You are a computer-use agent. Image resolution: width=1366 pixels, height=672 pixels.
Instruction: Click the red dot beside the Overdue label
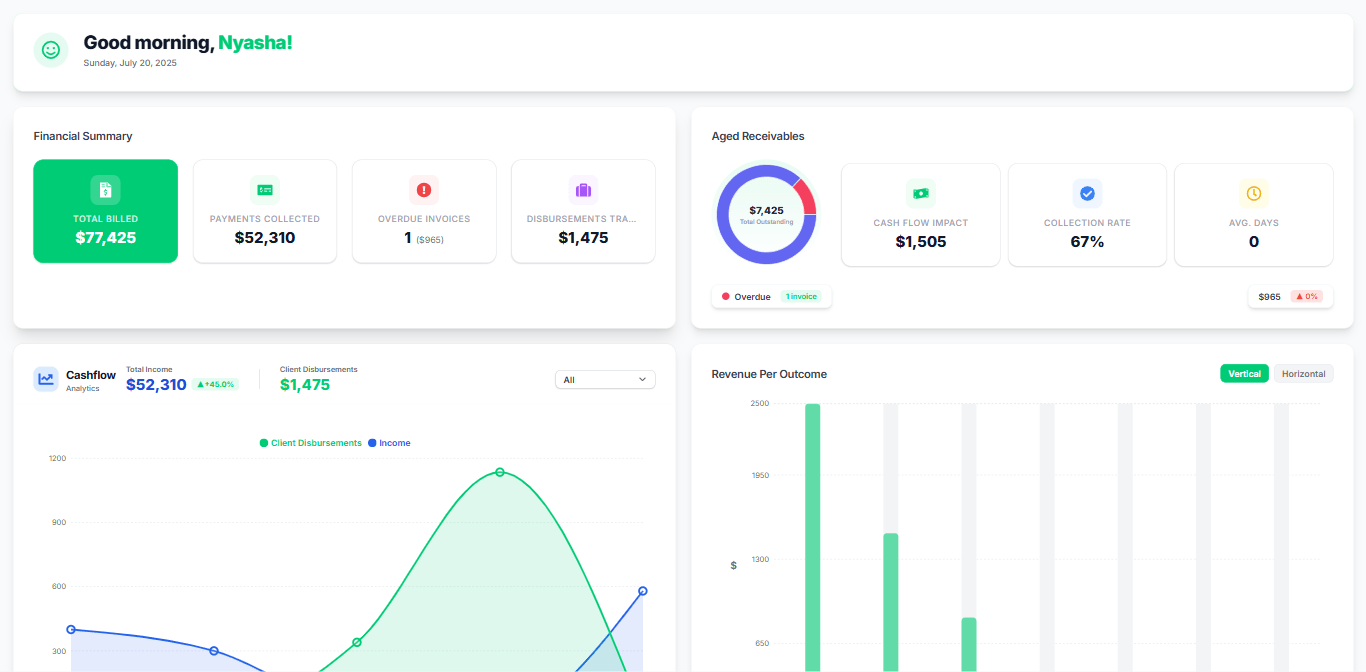(728, 296)
